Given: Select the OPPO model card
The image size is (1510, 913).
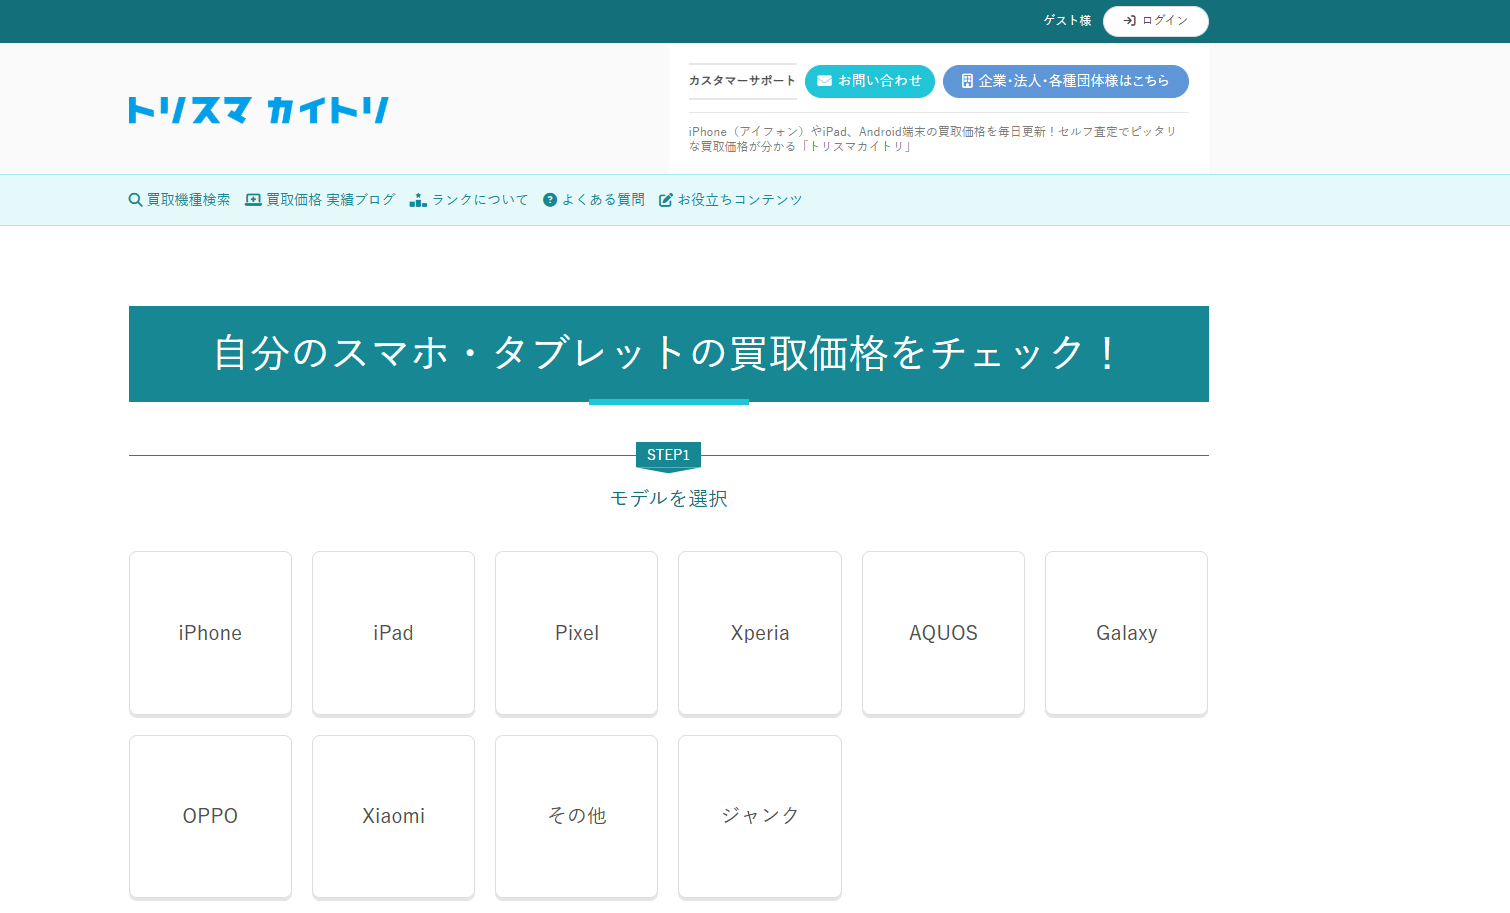Looking at the screenshot, I should click(x=210, y=816).
